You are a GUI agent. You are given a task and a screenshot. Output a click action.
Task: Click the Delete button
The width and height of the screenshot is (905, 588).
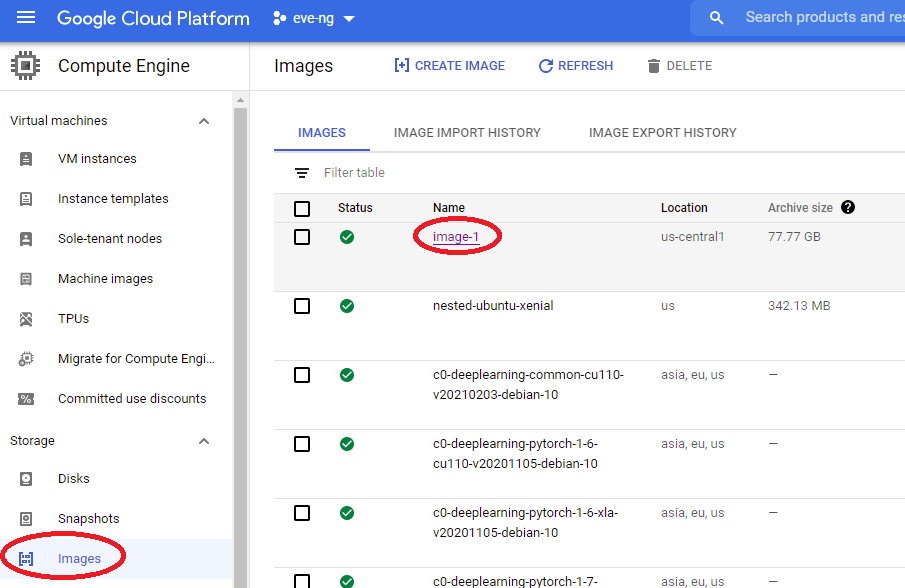click(679, 66)
